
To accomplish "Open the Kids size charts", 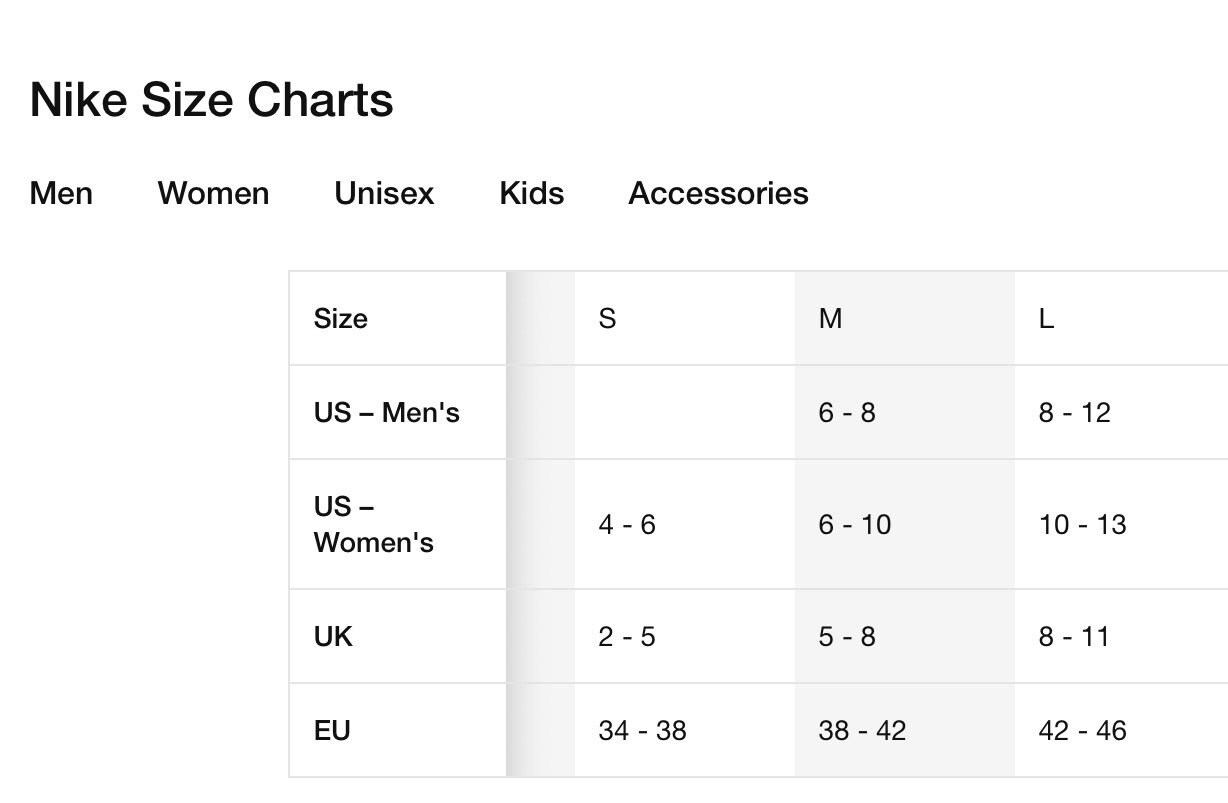I will pyautogui.click(x=531, y=193).
